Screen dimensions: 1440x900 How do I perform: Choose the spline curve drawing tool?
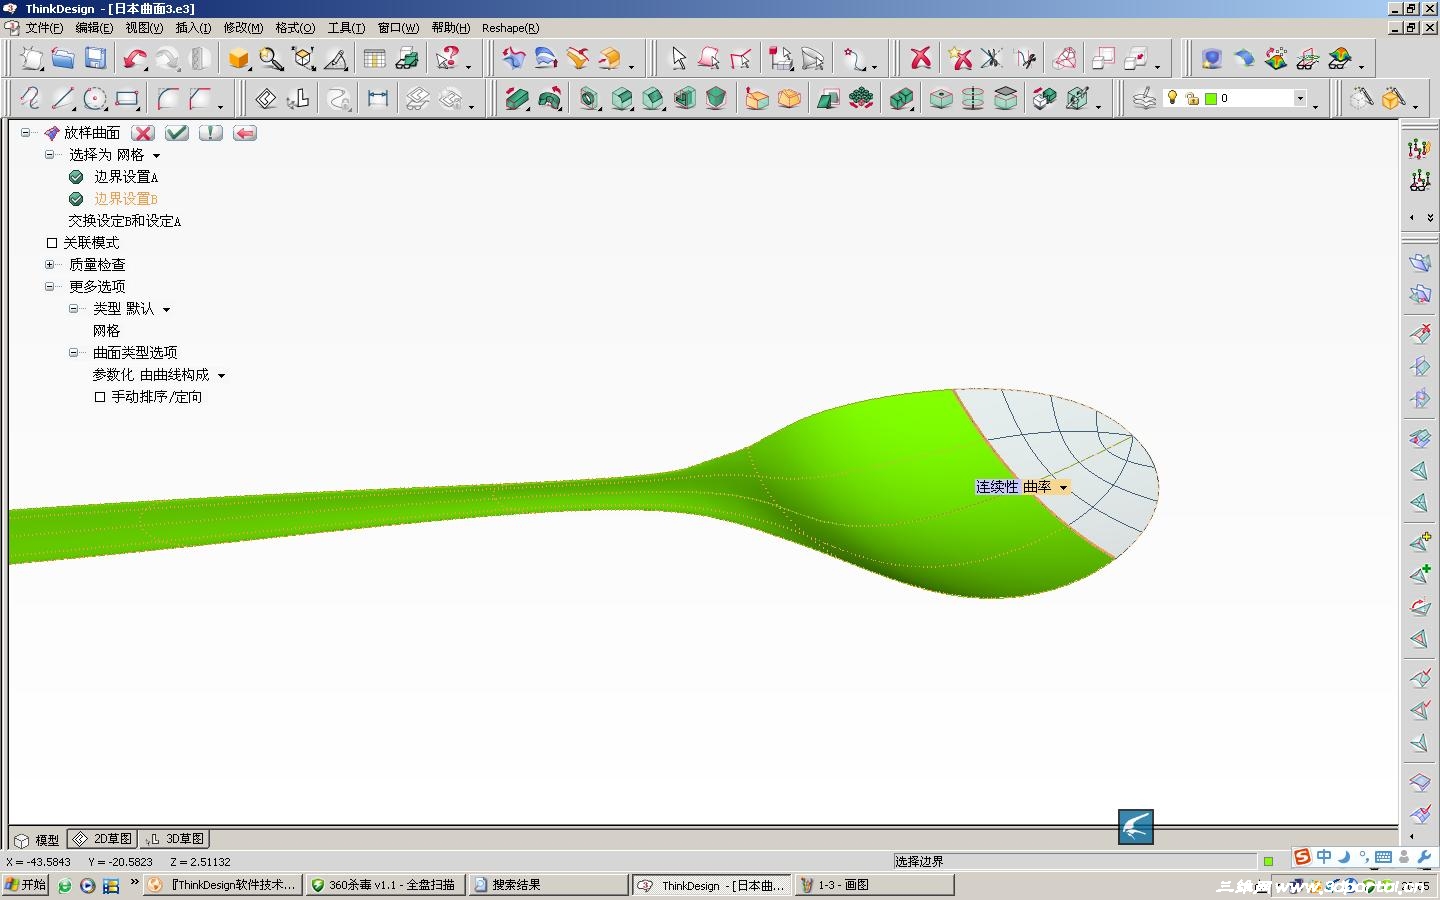31,99
